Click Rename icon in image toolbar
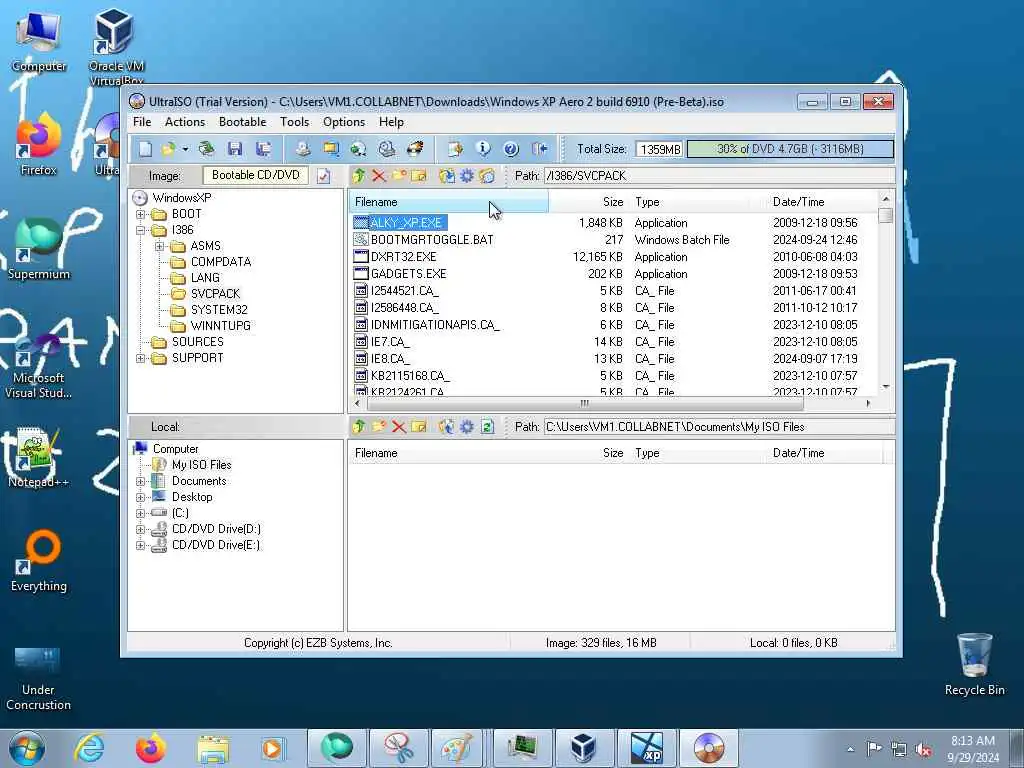Image resolution: width=1024 pixels, height=768 pixels. [419, 176]
